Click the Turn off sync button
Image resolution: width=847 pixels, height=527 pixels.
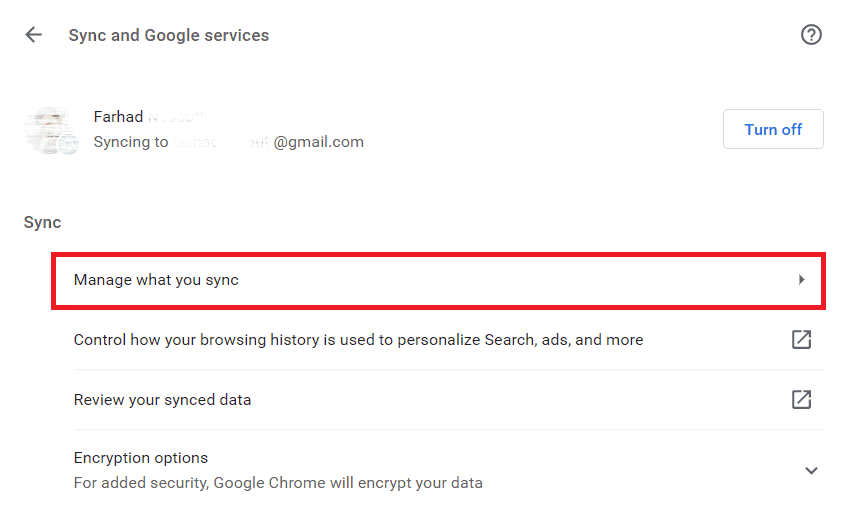tap(773, 130)
